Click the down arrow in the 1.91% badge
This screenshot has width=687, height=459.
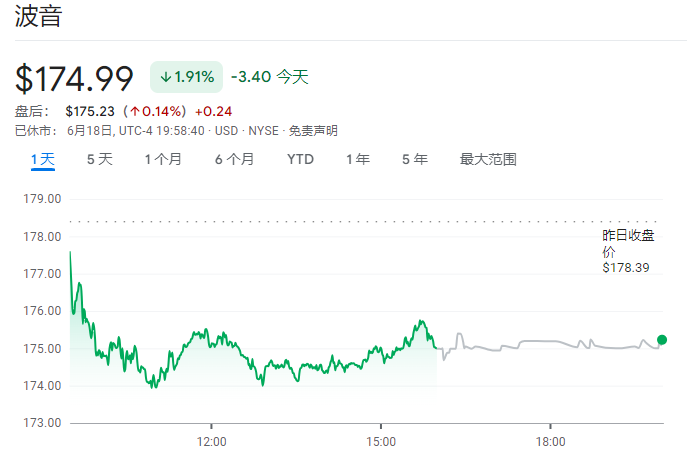tap(166, 77)
